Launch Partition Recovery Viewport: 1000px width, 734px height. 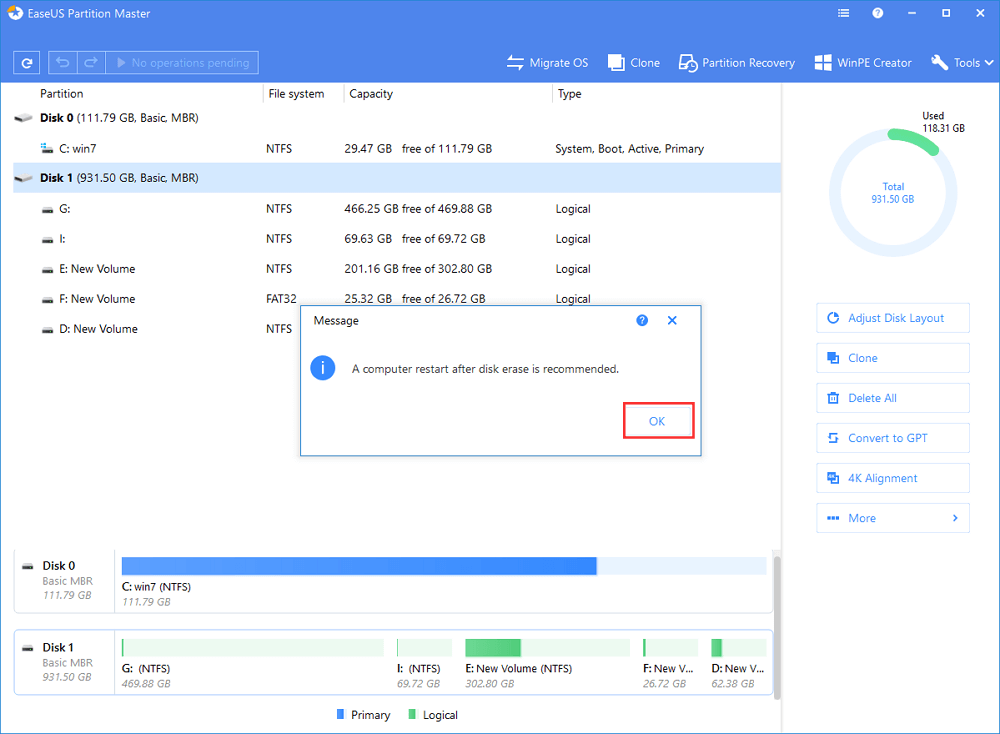(x=737, y=62)
